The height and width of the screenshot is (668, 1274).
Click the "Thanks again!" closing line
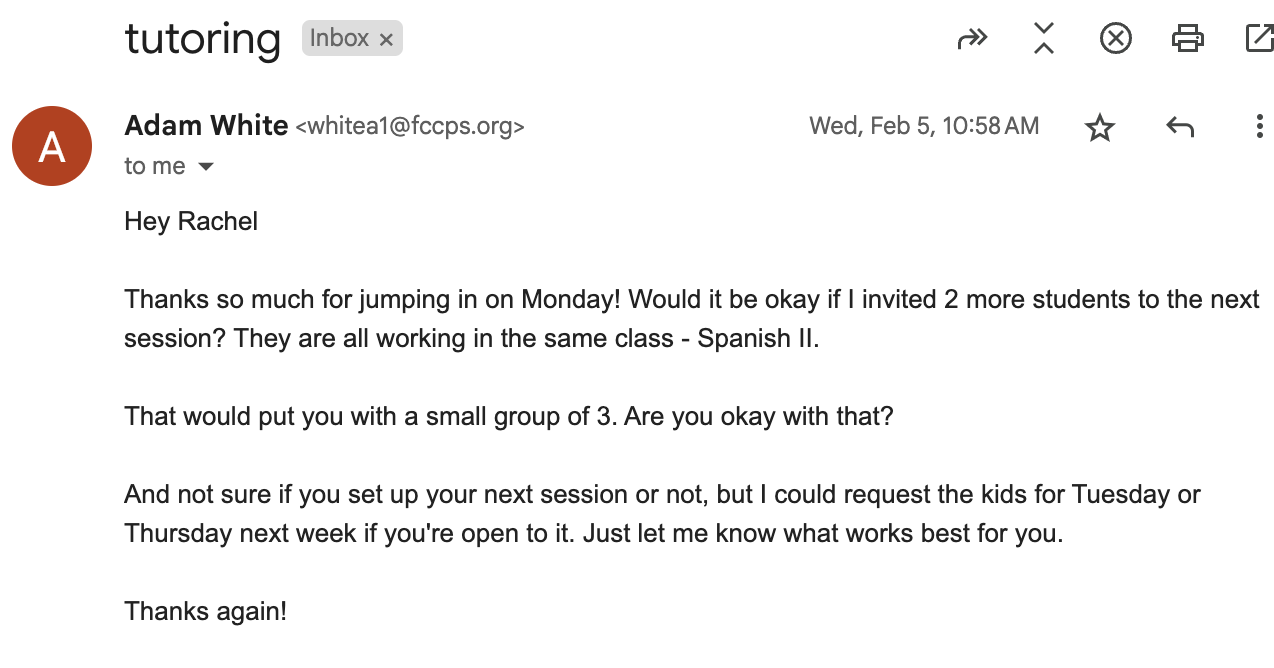(205, 611)
